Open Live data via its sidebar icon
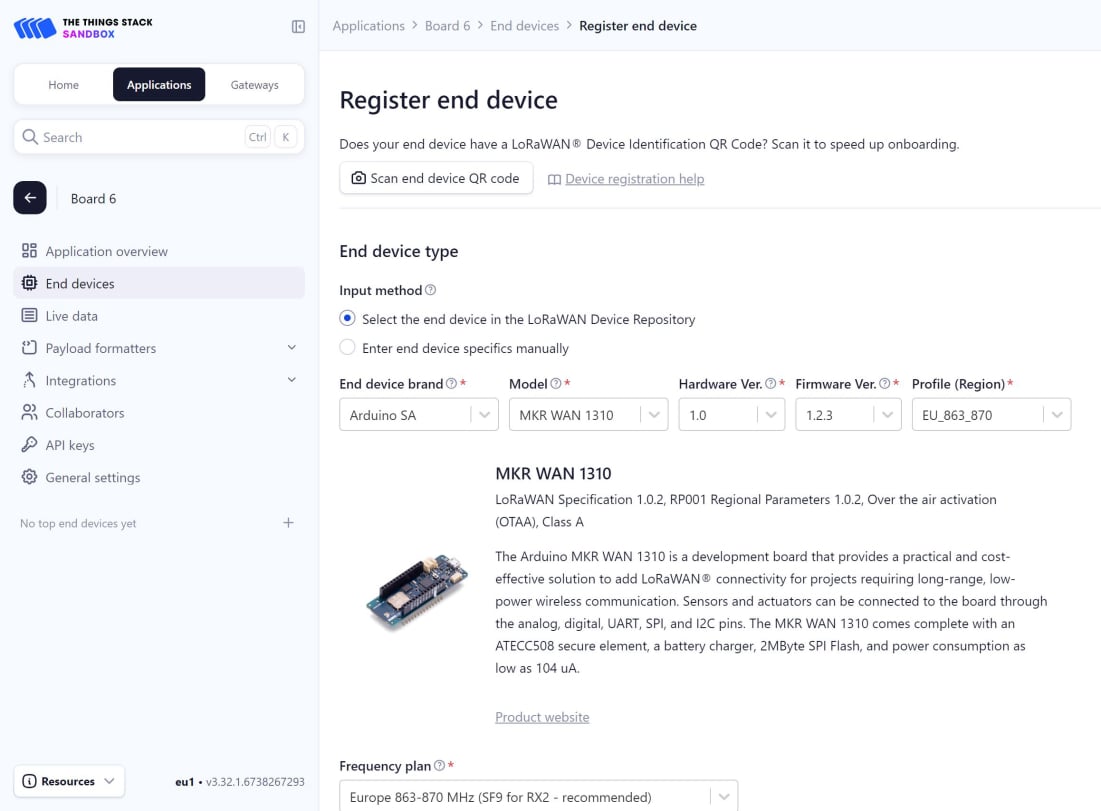Image resolution: width=1101 pixels, height=811 pixels. pyautogui.click(x=29, y=315)
